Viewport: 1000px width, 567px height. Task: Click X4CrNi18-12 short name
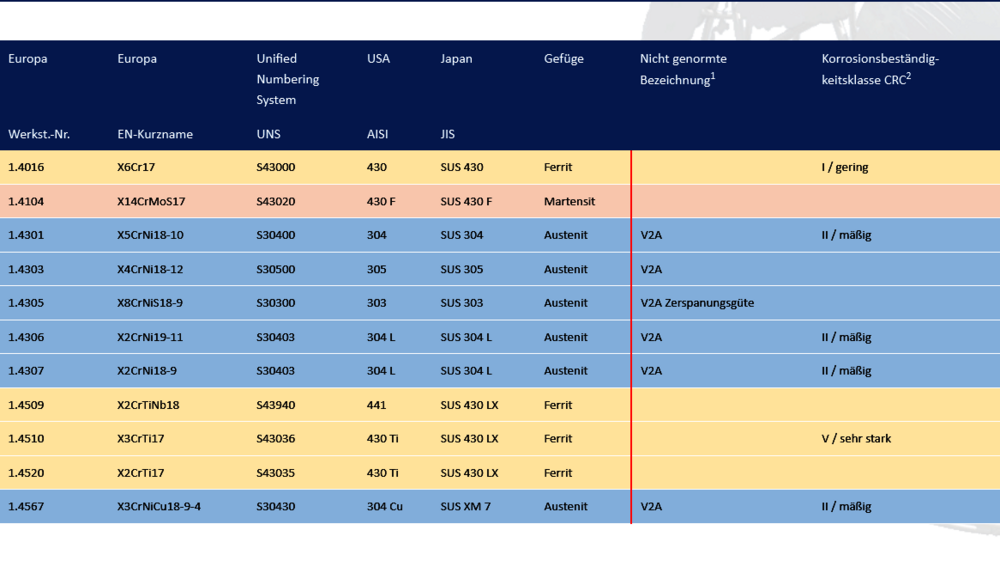(150, 269)
